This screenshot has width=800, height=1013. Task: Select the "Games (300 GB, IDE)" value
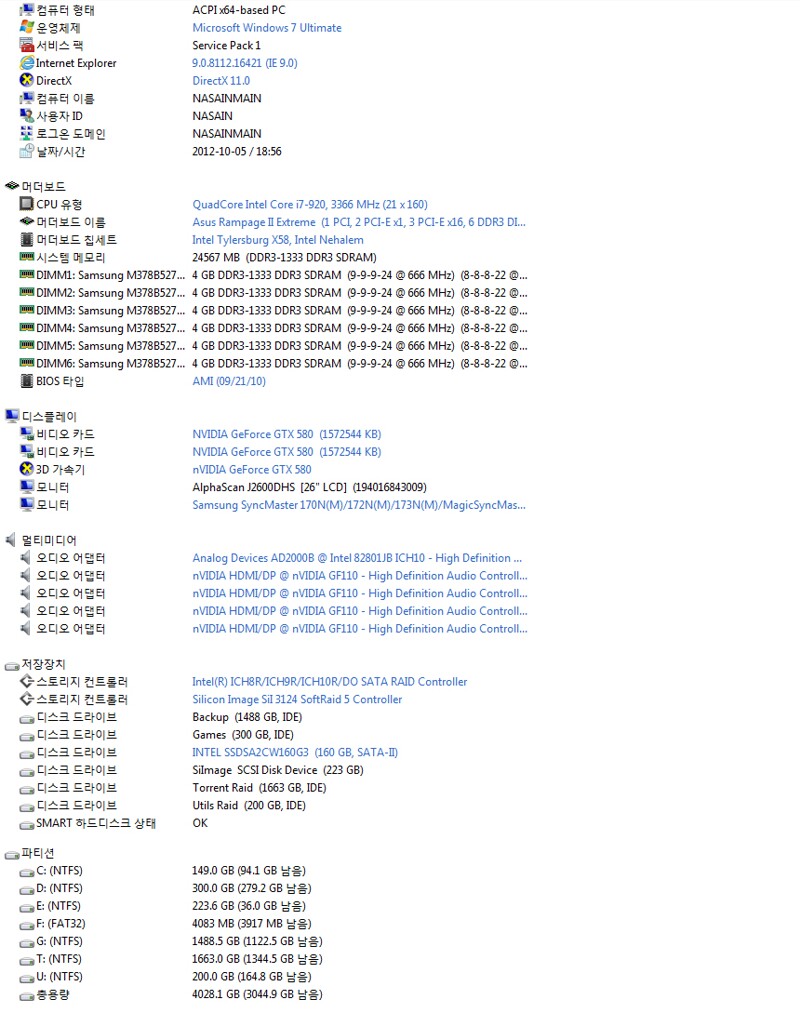point(243,735)
